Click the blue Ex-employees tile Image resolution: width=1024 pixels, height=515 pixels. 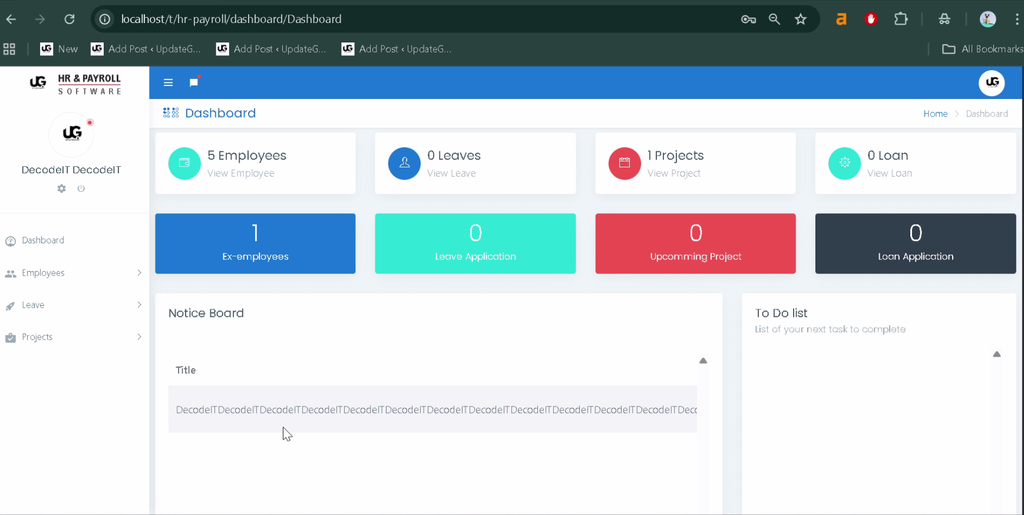pos(255,243)
